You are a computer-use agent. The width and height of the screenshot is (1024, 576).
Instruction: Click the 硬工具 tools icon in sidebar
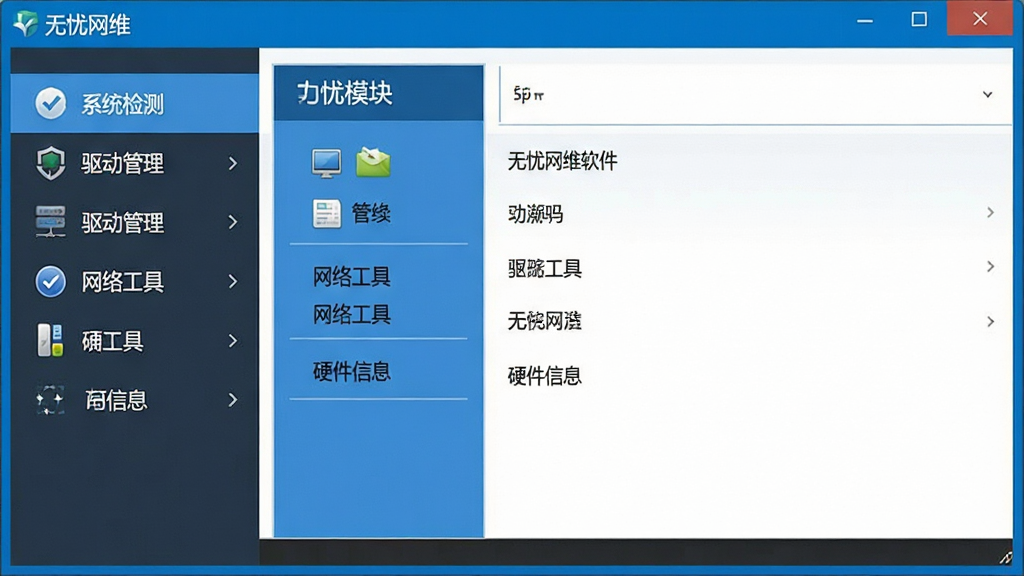(50, 340)
